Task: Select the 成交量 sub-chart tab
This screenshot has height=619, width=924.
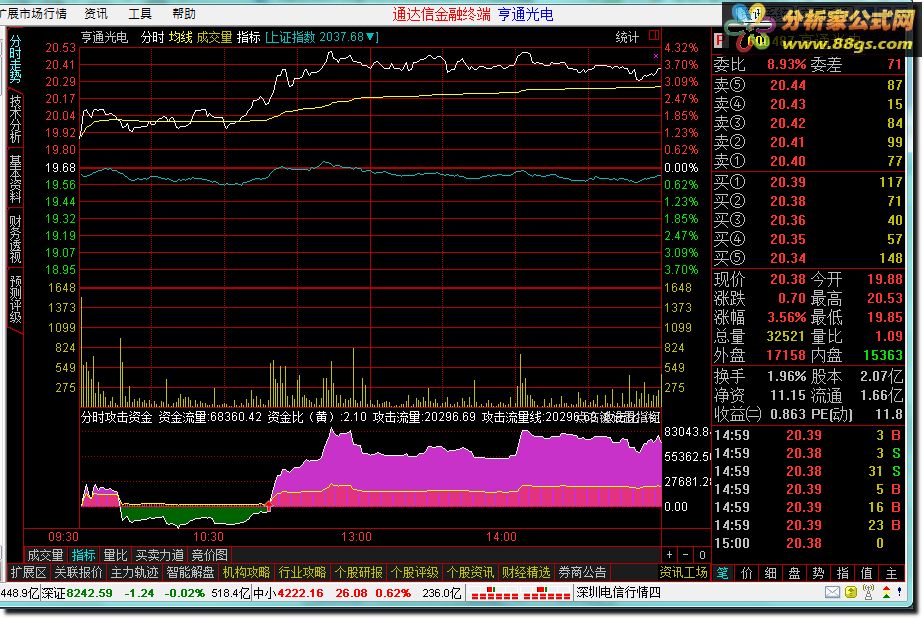Action: coord(45,555)
